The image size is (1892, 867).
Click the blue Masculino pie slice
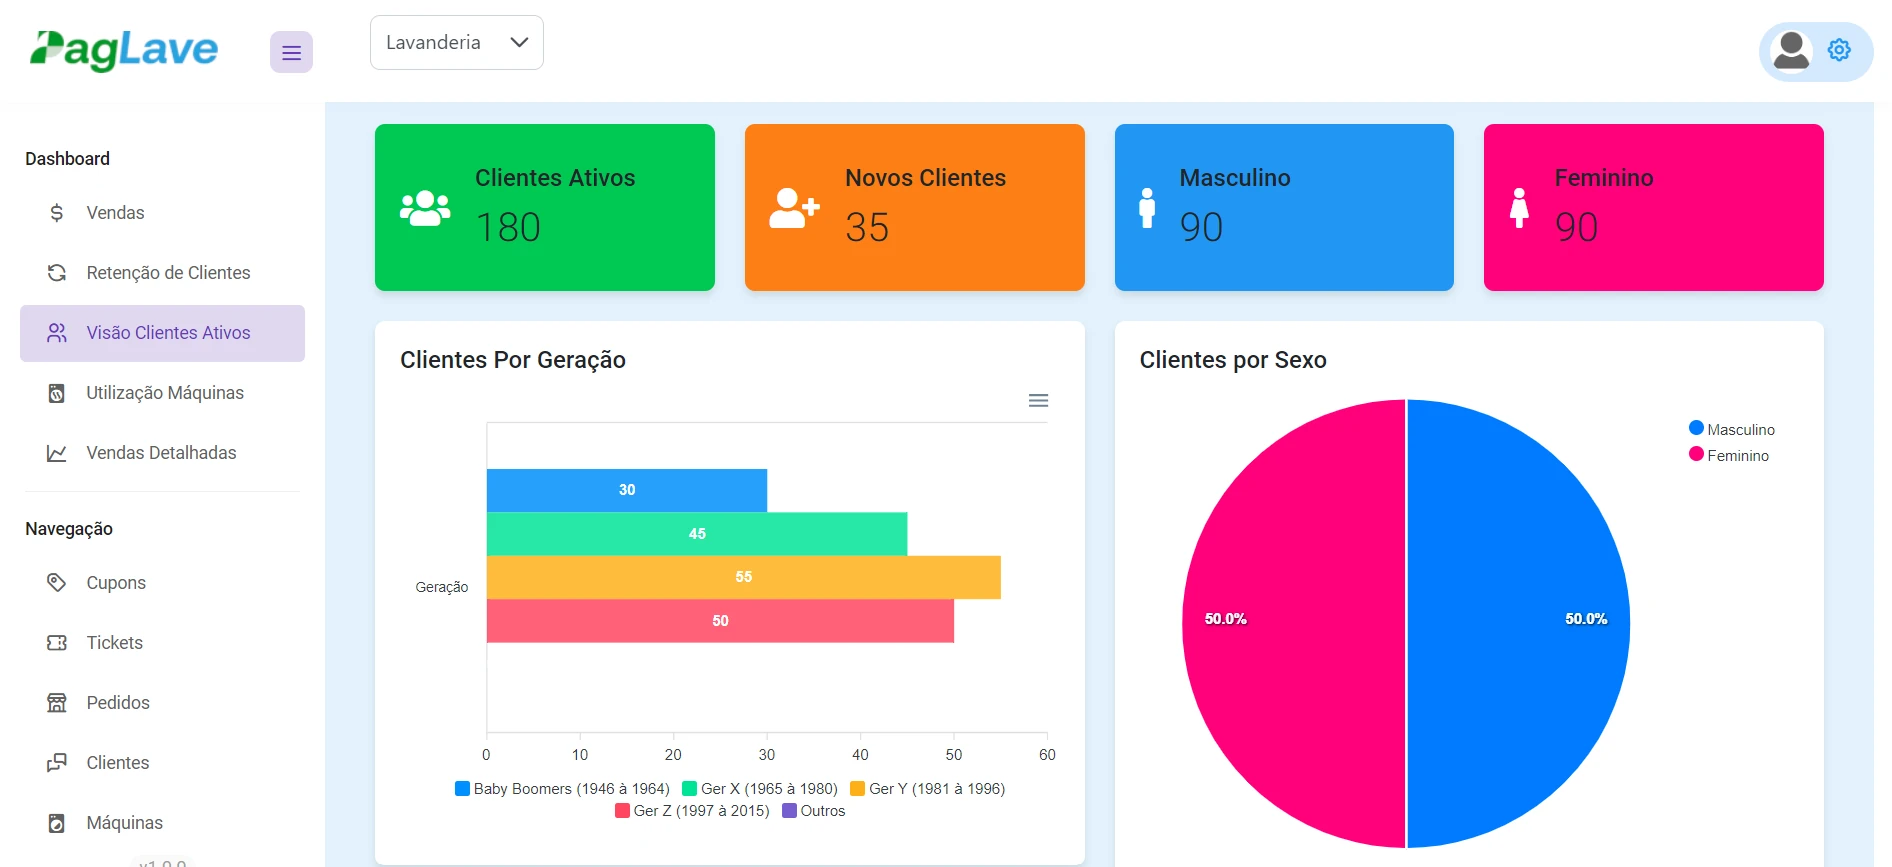(1520, 624)
